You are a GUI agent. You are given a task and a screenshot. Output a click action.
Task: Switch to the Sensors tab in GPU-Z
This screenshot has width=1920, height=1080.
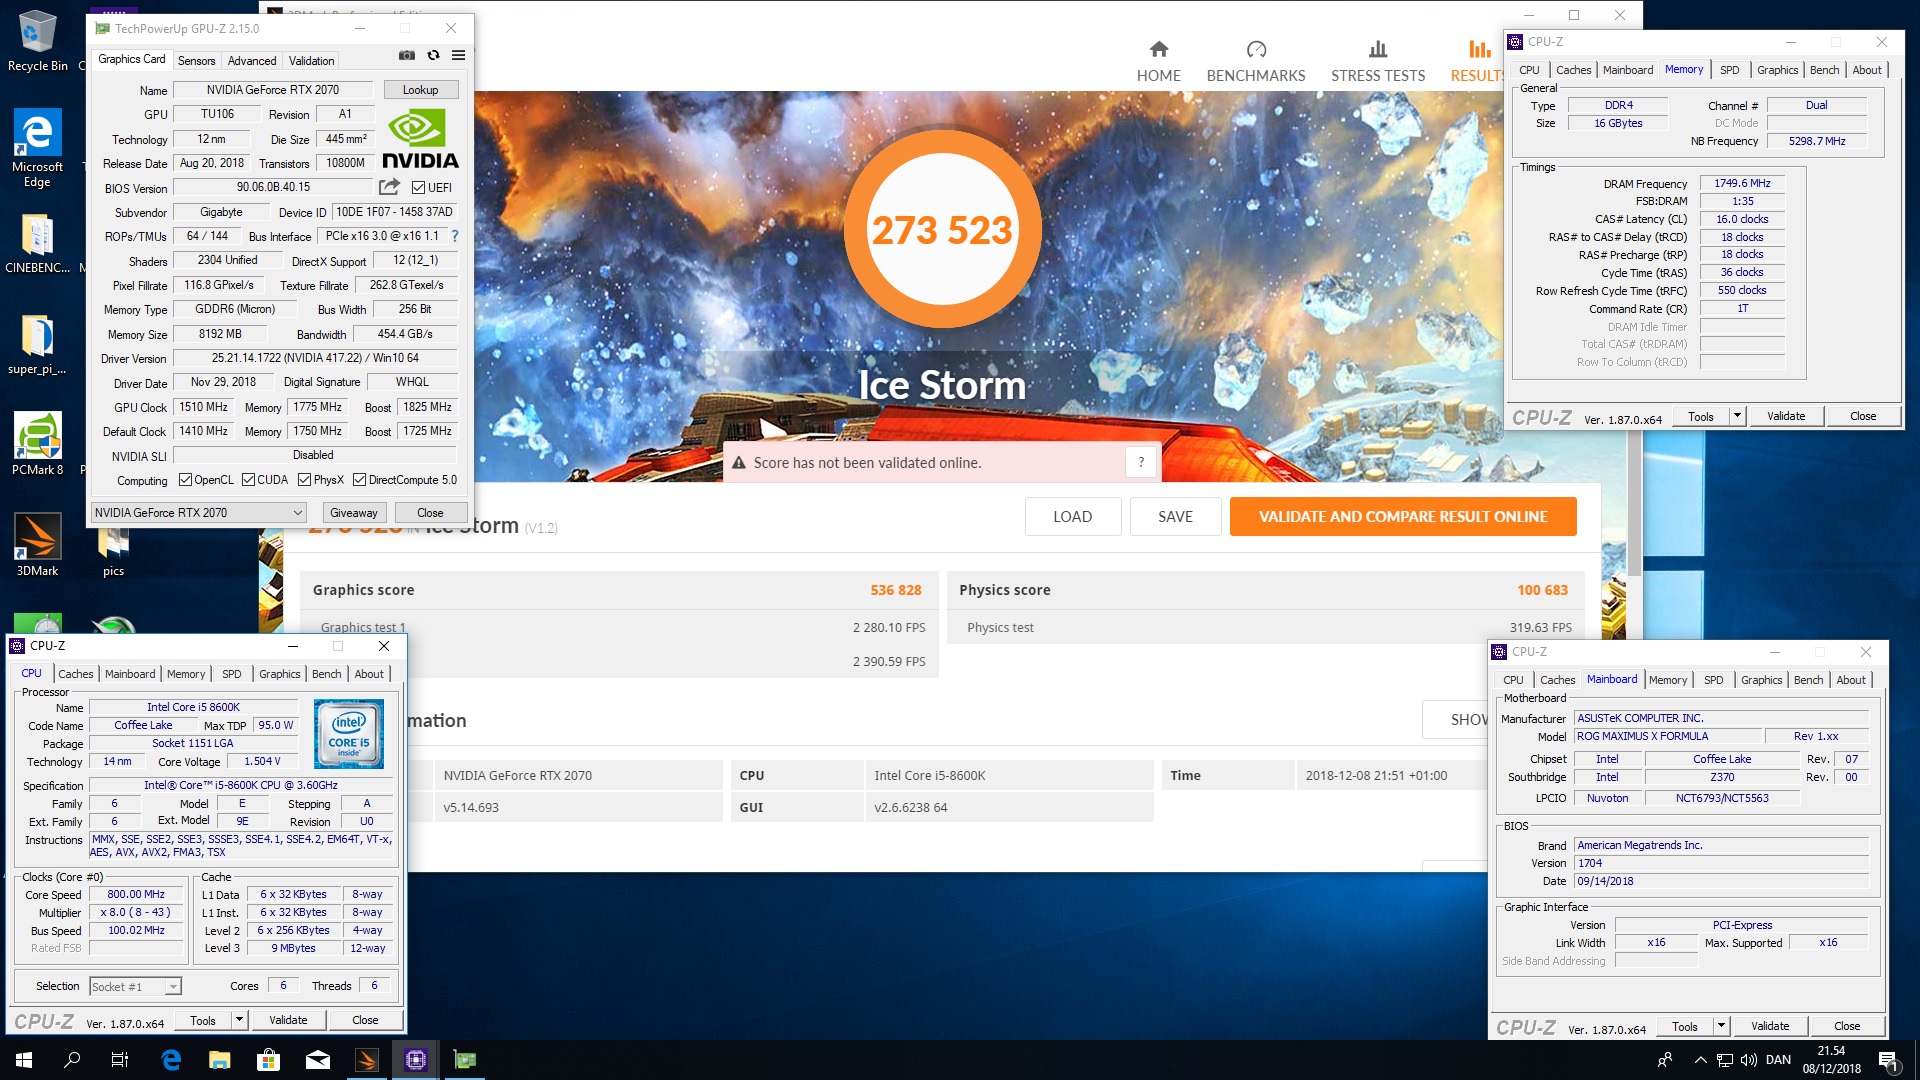coord(196,61)
